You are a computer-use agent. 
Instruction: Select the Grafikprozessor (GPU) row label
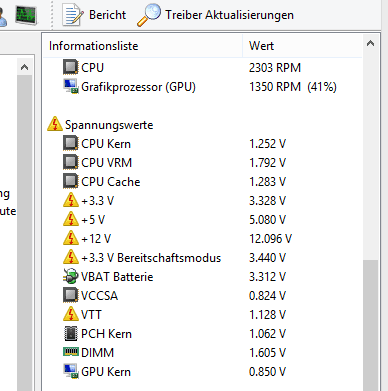(x=138, y=87)
